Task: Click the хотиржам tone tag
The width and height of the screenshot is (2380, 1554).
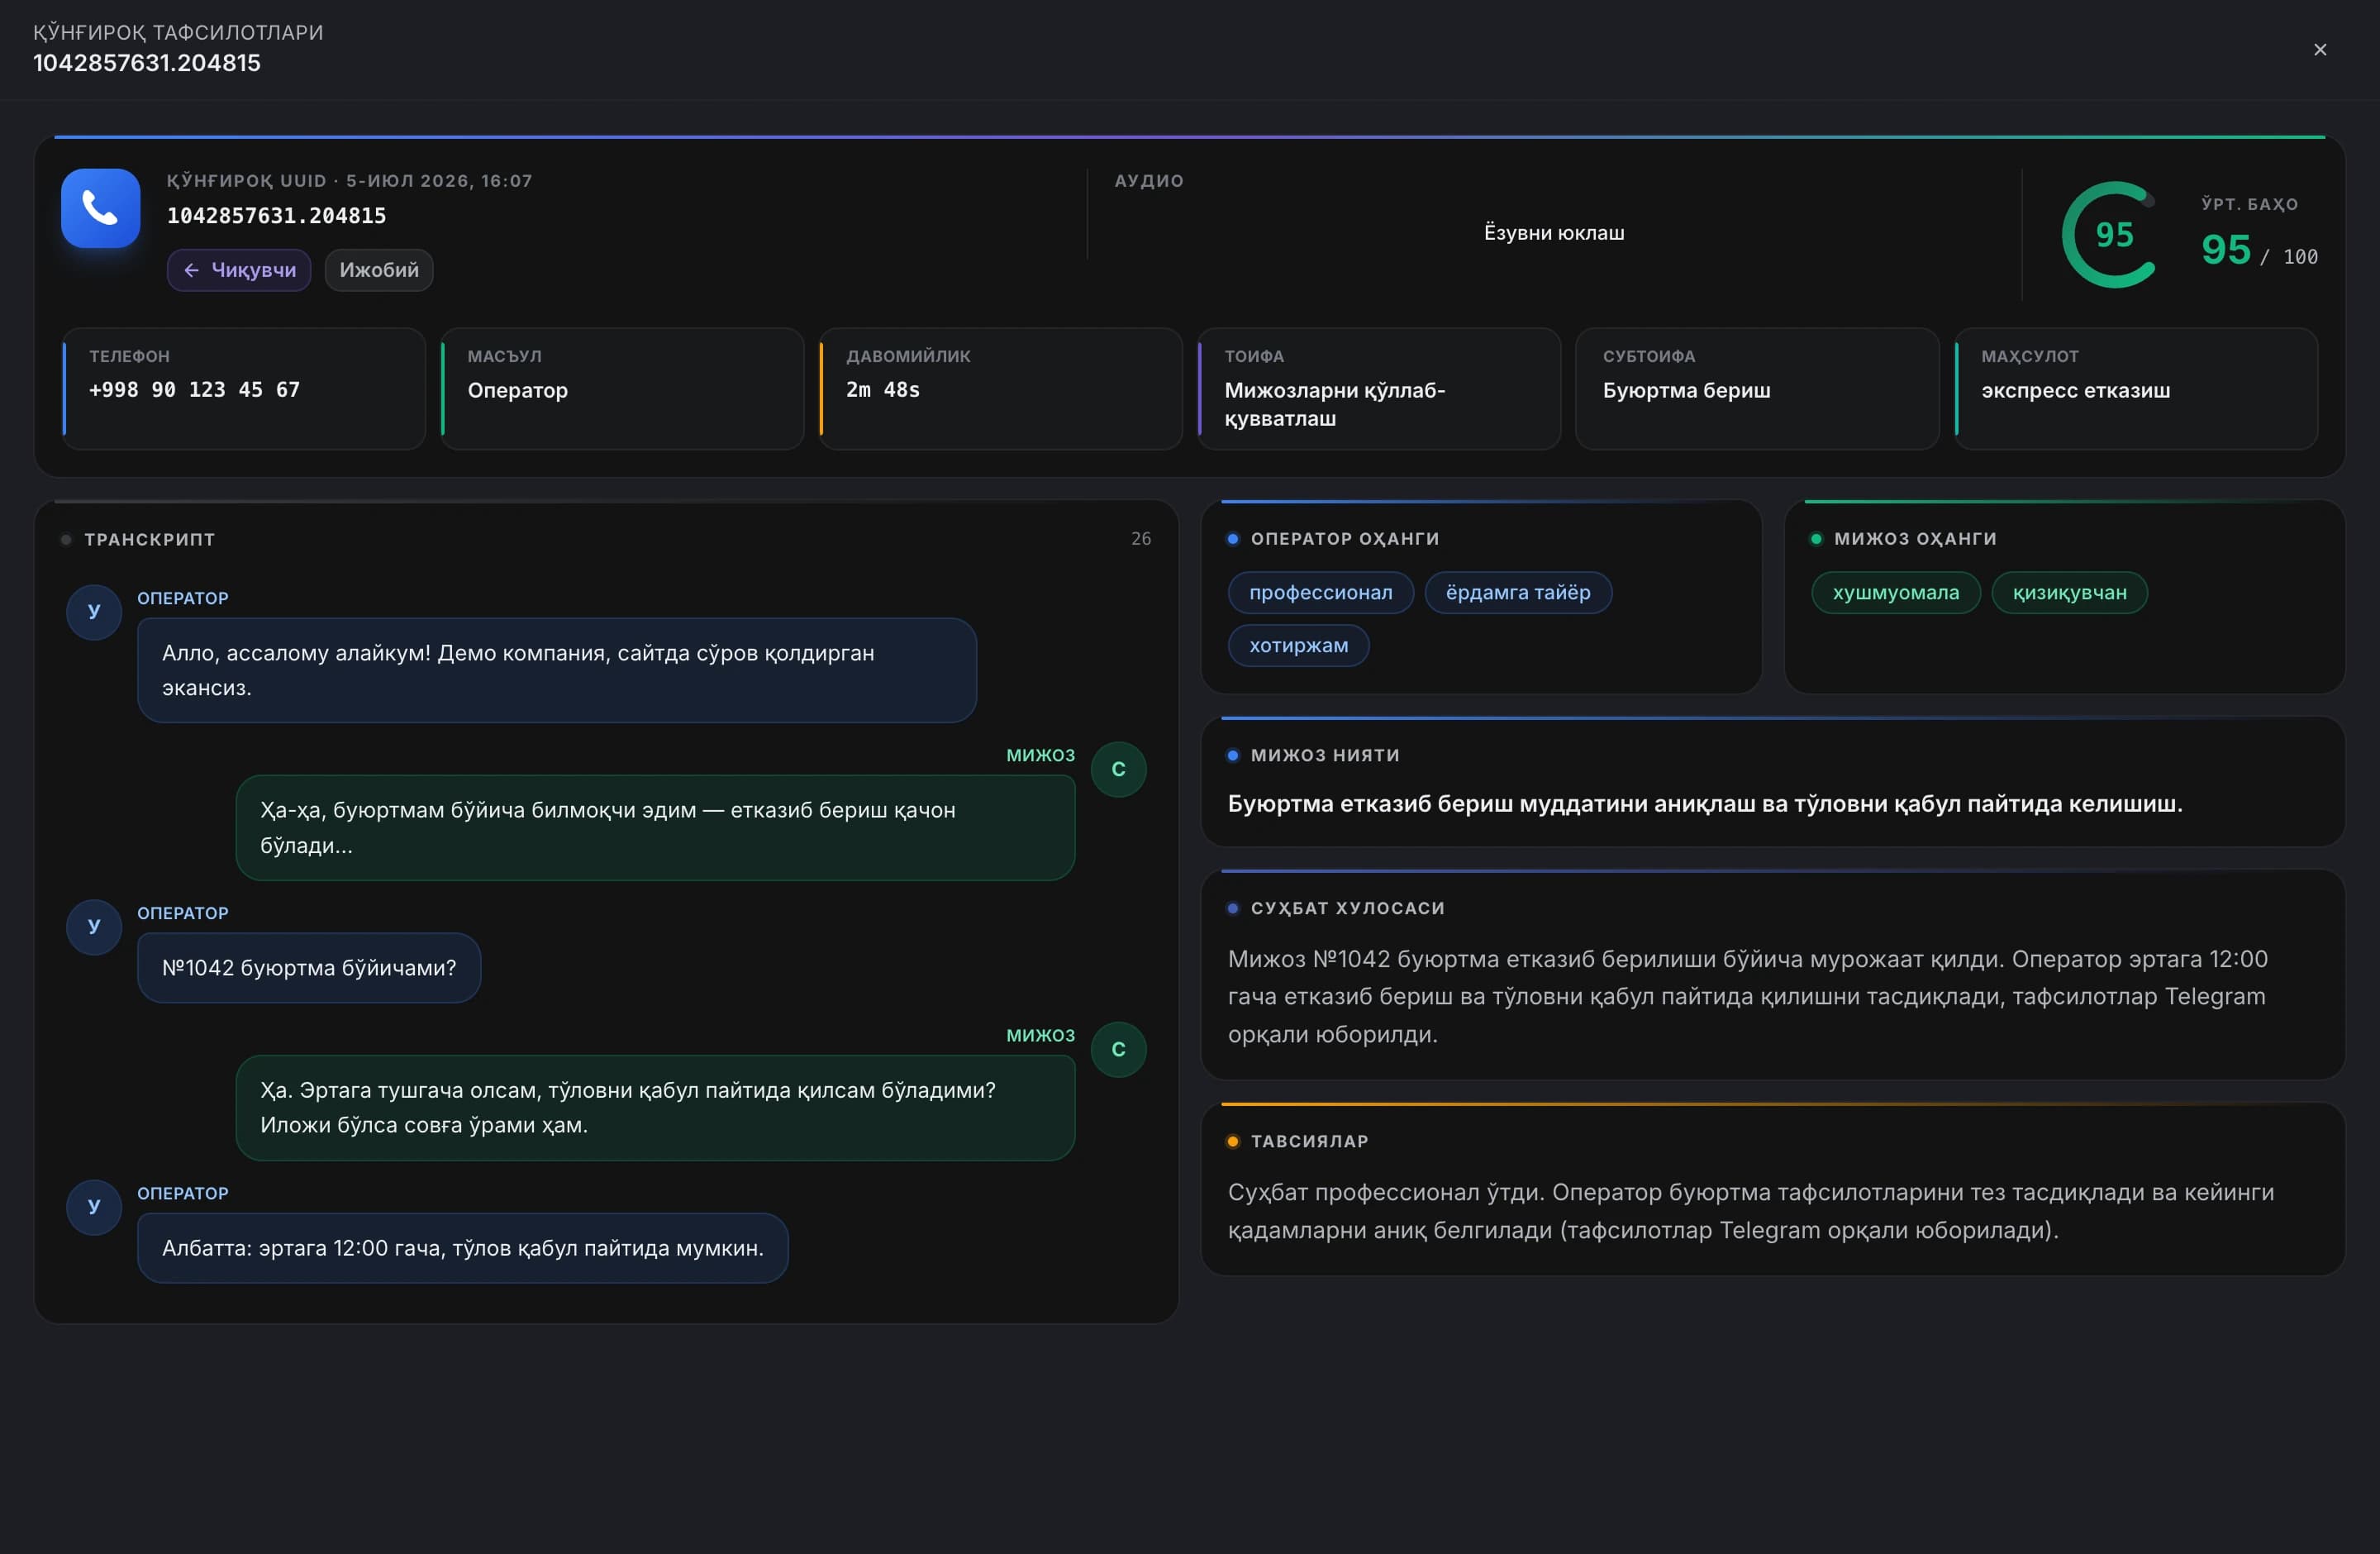Action: point(1298,646)
